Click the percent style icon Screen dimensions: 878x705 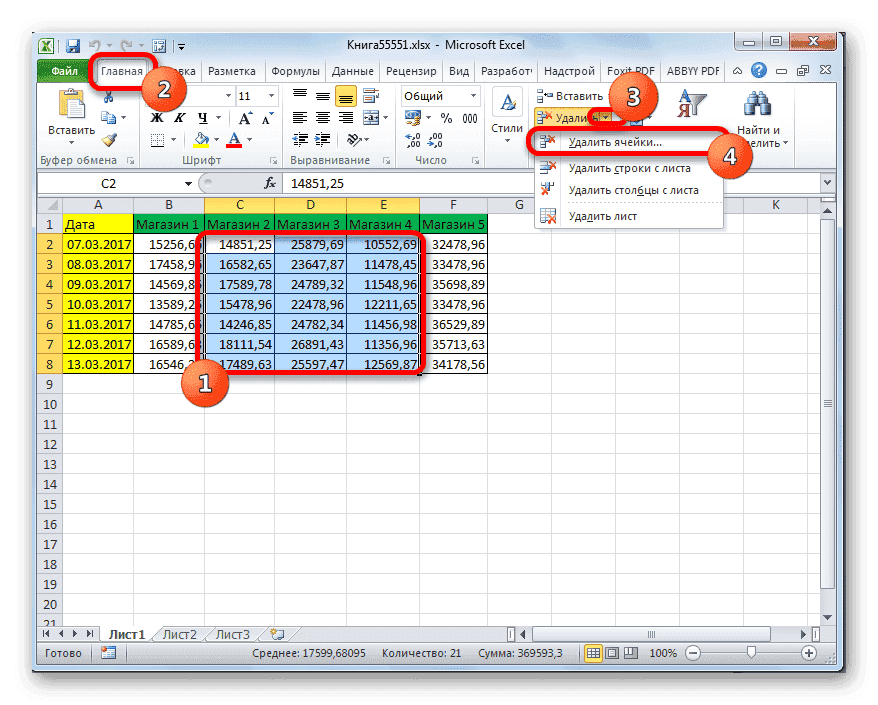[446, 117]
